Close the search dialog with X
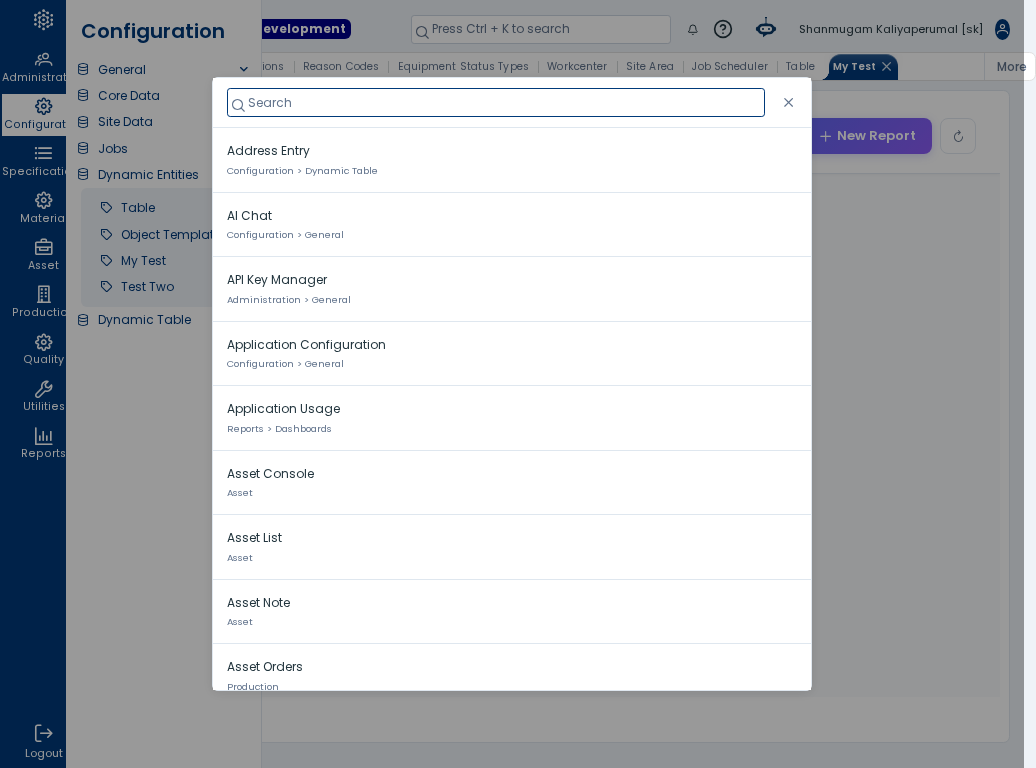1036x768 pixels. [788, 102]
